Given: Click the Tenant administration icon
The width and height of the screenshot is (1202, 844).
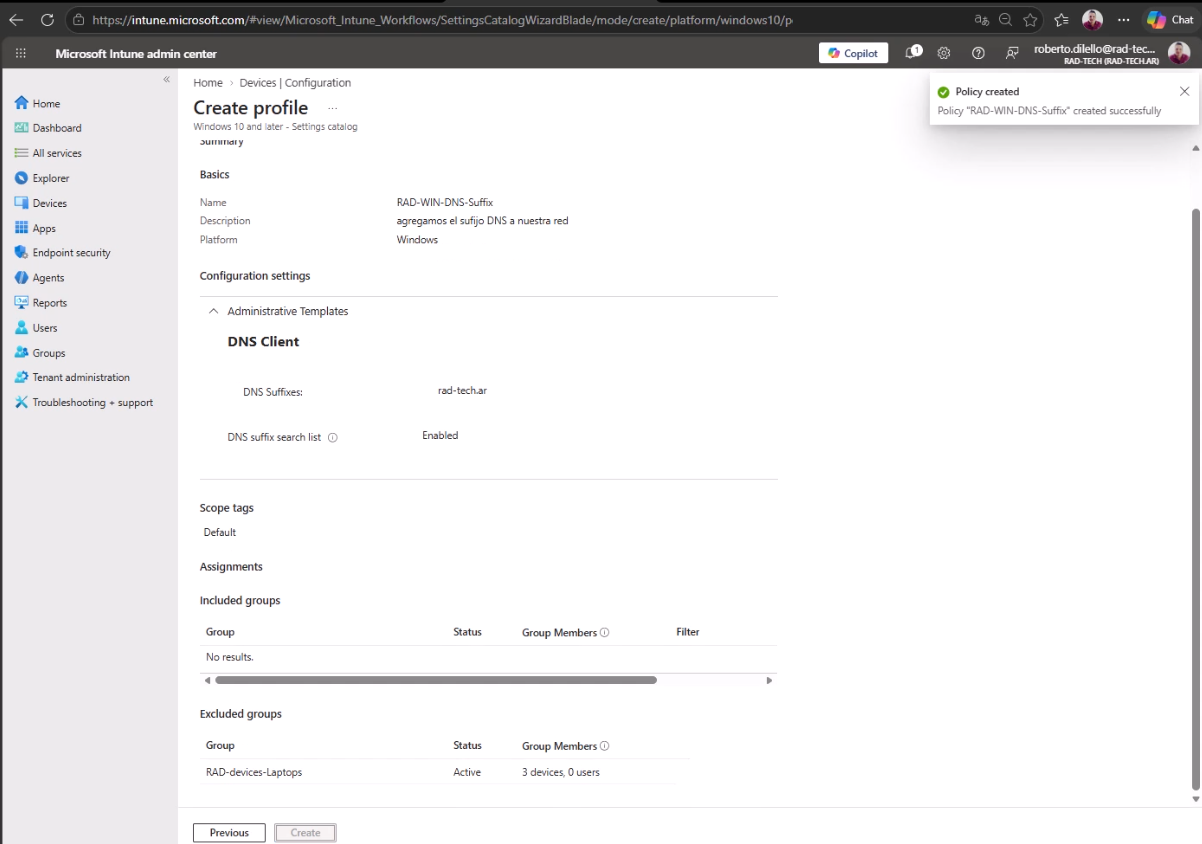Looking at the screenshot, I should point(21,378).
